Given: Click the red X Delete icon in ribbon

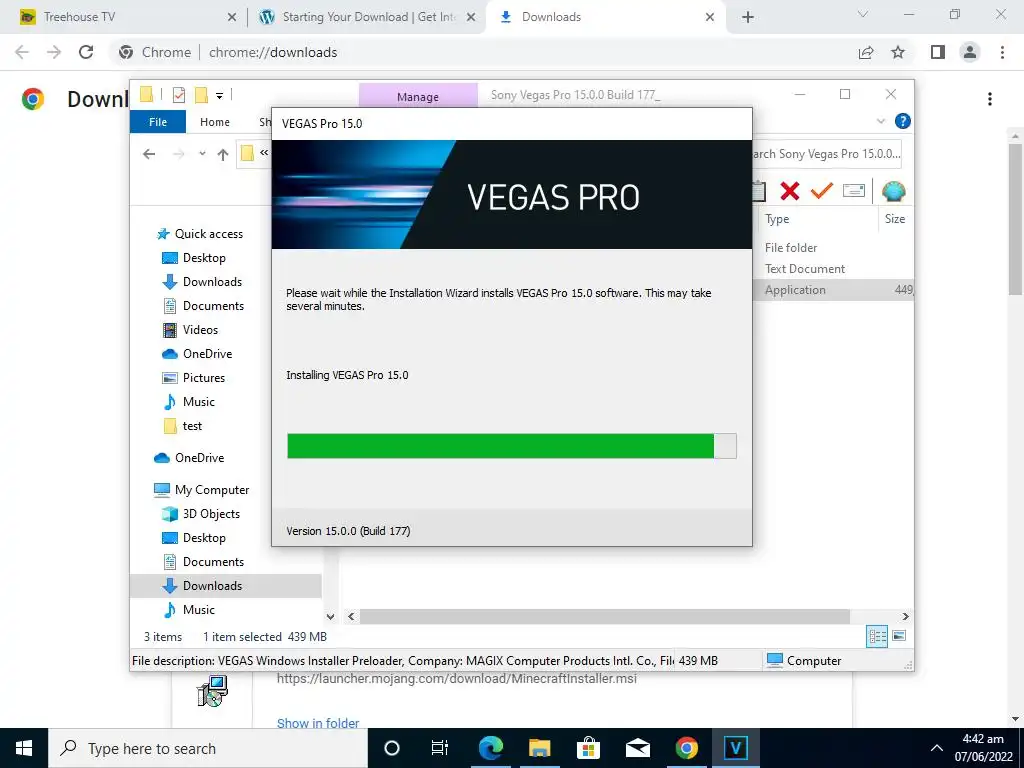Looking at the screenshot, I should 790,191.
